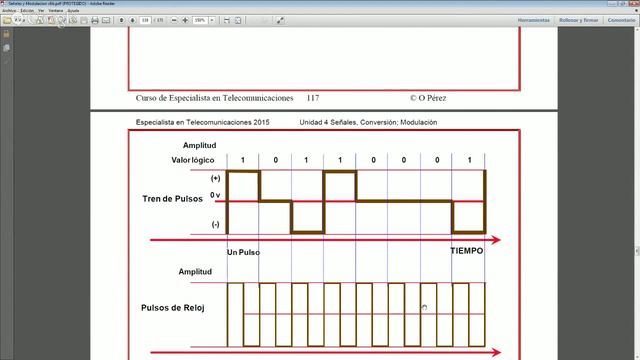Go to previous page arrow
The width and height of the screenshot is (640, 360).
click(x=121, y=20)
